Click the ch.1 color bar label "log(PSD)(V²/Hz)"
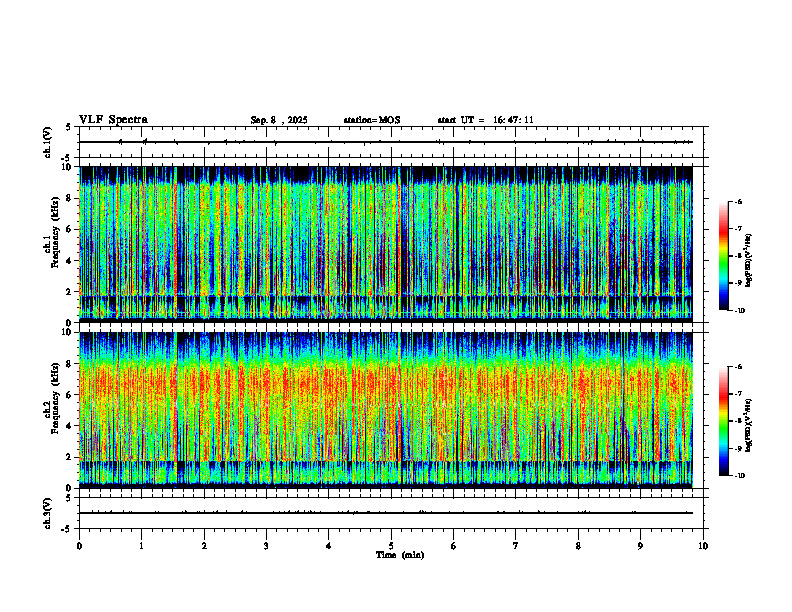The image size is (792, 612). tap(749, 261)
